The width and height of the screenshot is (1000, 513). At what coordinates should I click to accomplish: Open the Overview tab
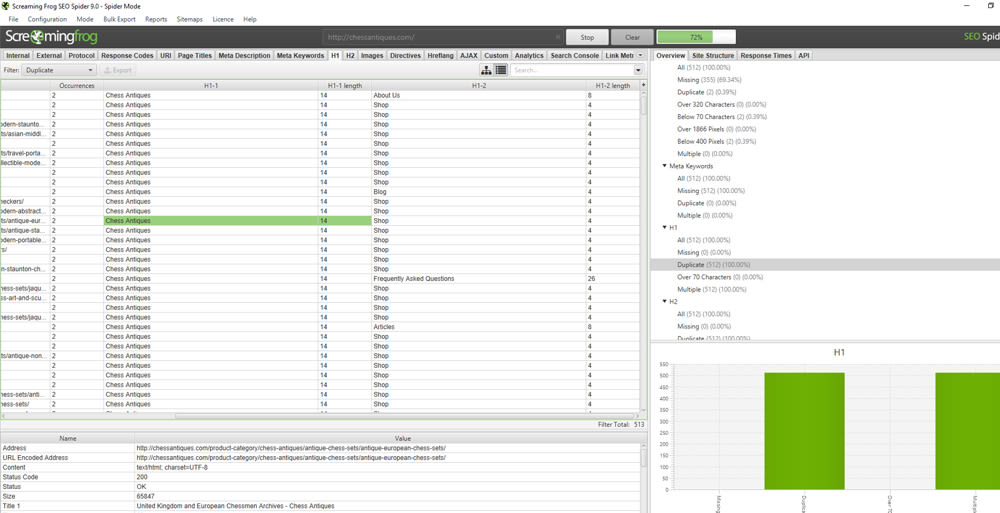point(670,56)
